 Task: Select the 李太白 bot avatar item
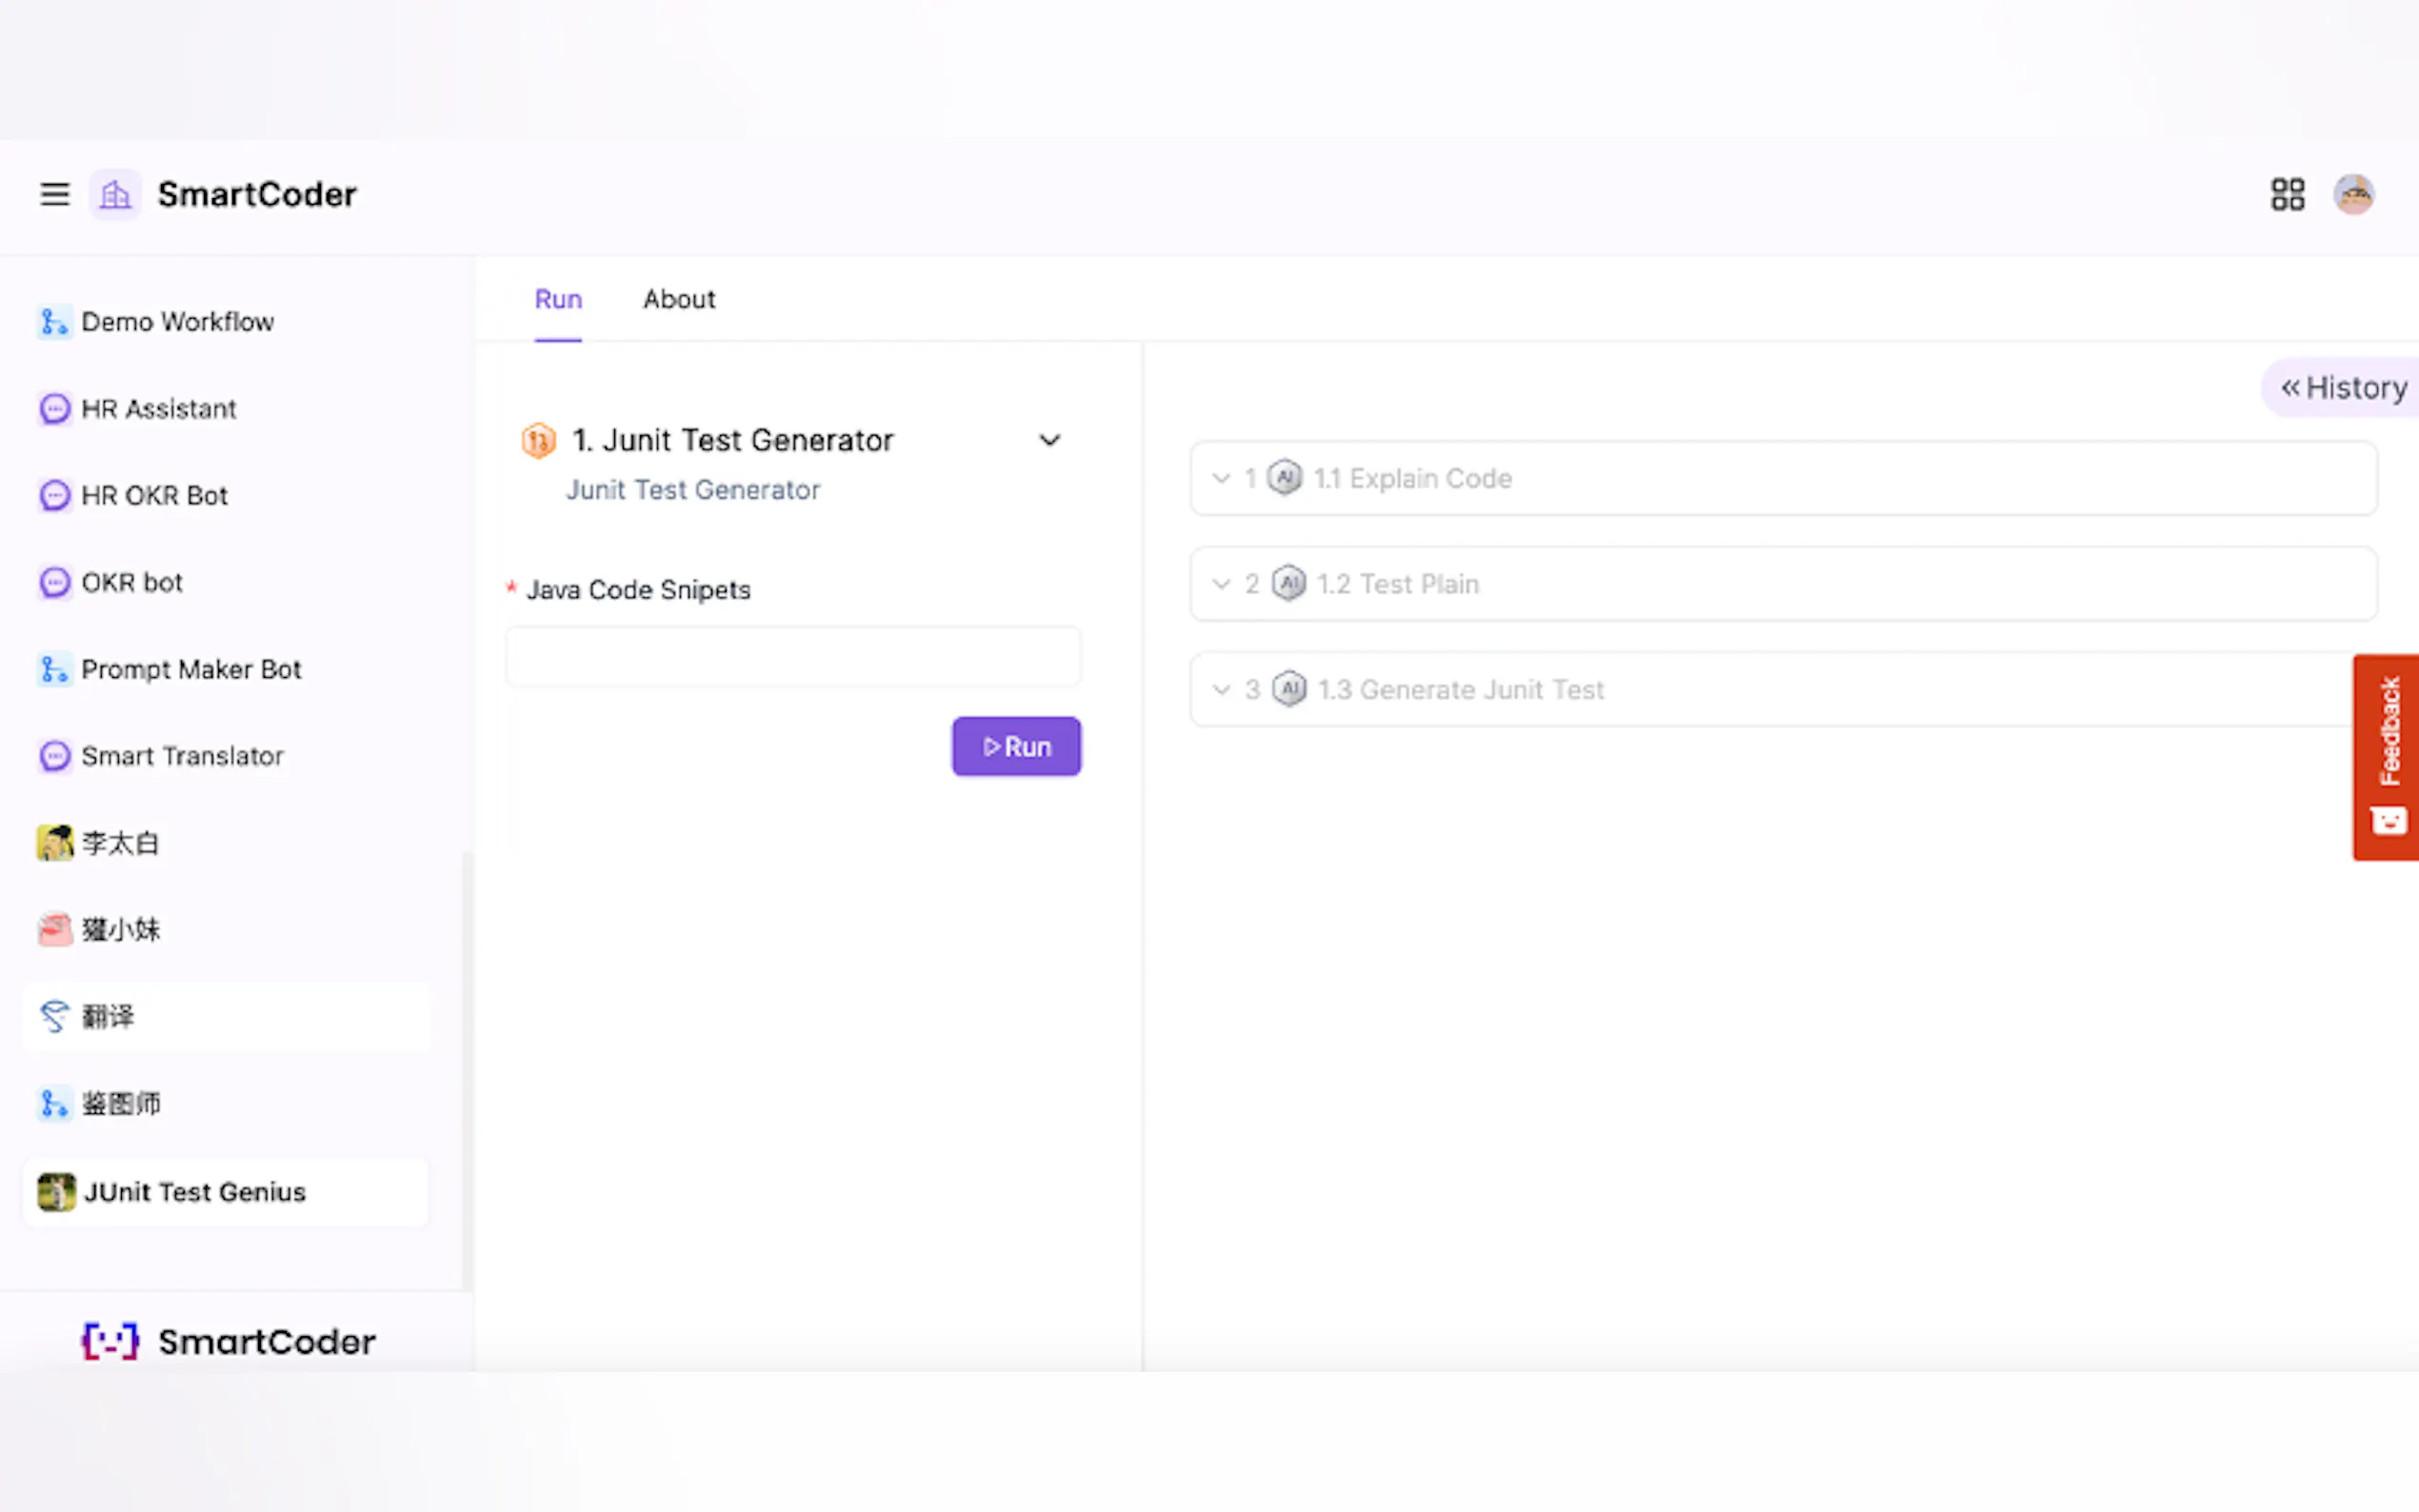[x=120, y=843]
